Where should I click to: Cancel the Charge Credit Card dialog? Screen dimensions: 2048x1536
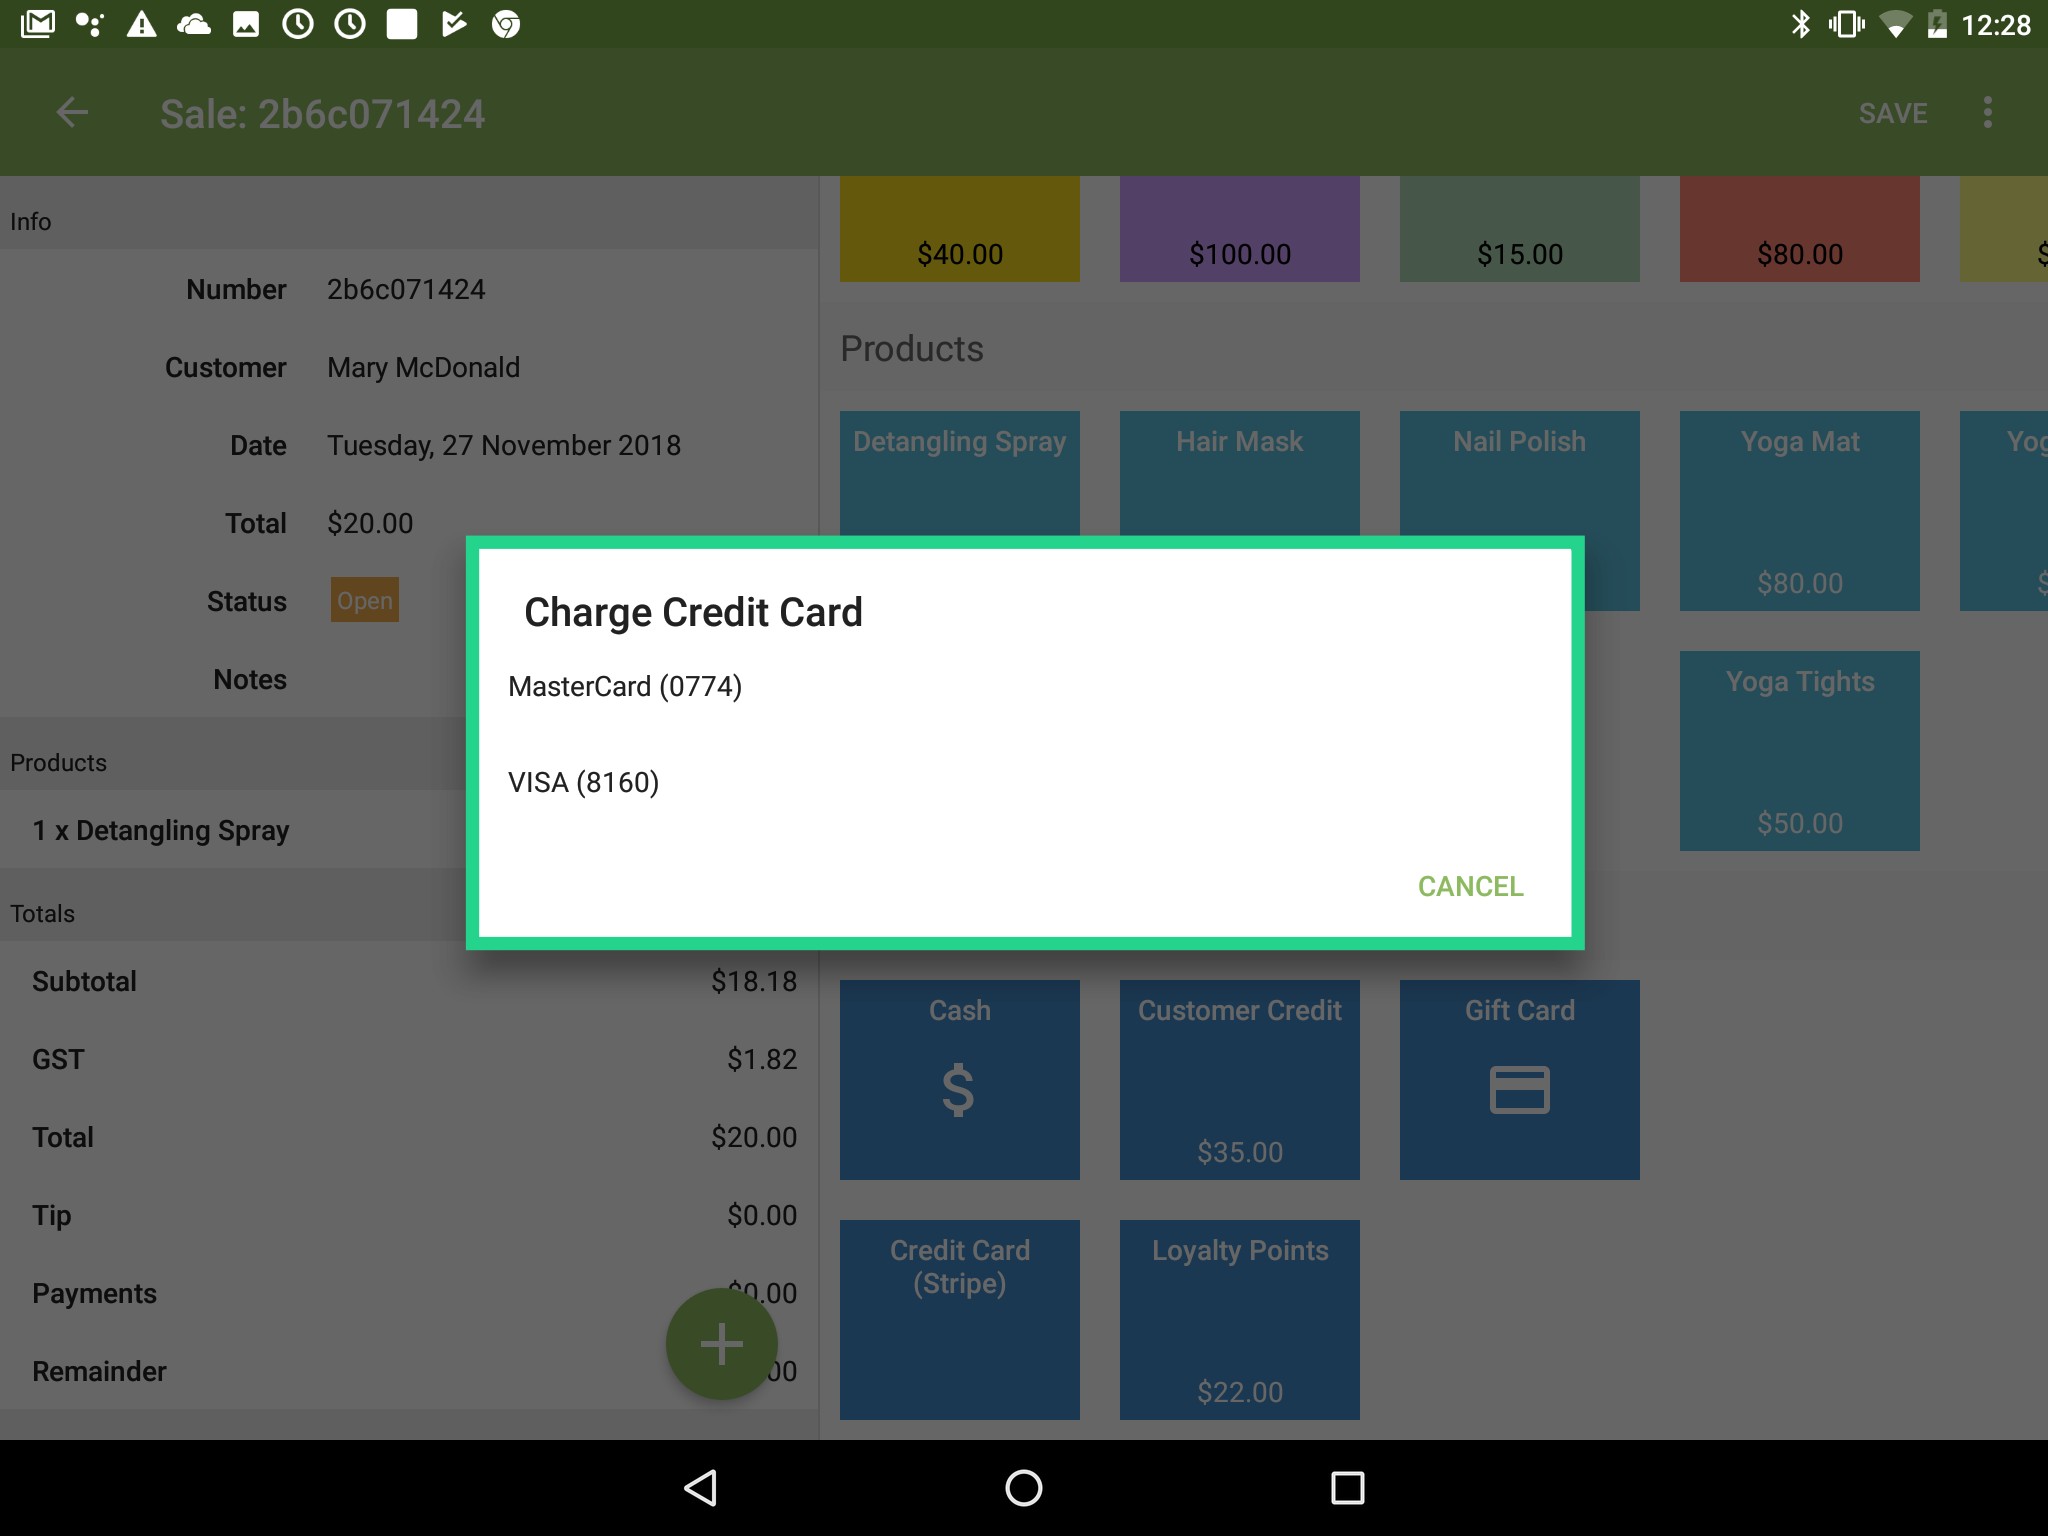point(1470,886)
